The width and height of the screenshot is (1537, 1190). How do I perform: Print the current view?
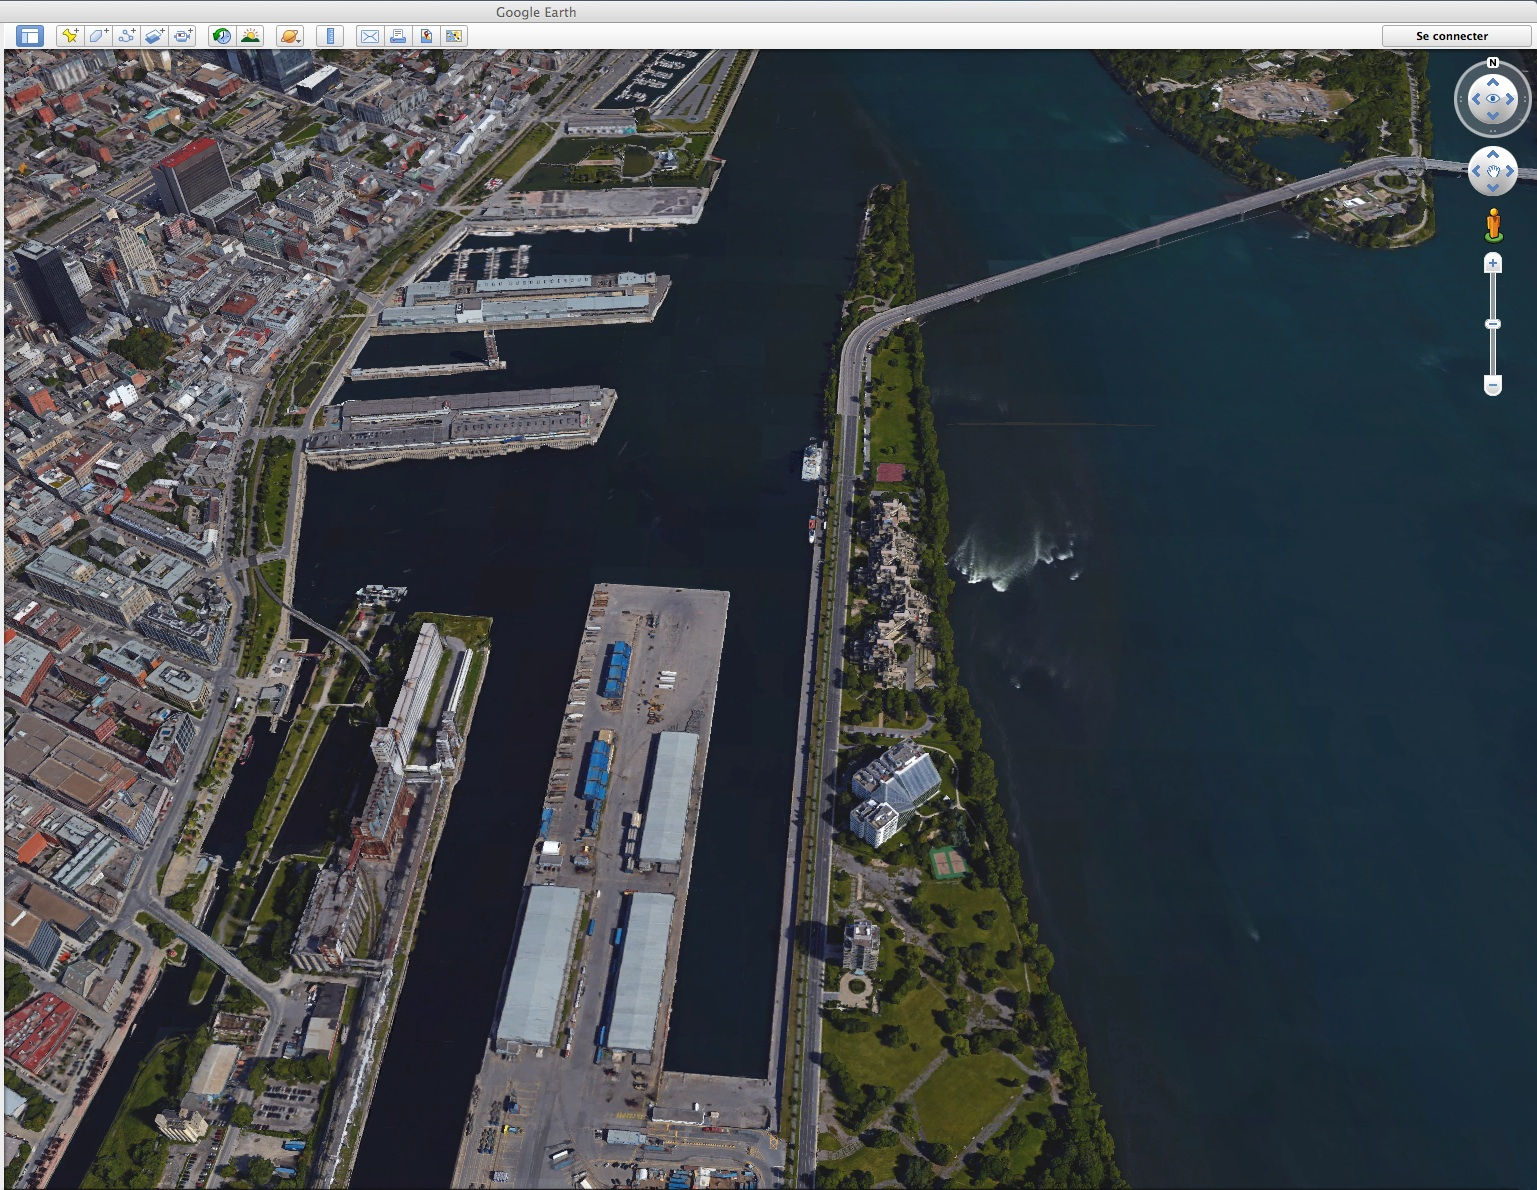[398, 36]
